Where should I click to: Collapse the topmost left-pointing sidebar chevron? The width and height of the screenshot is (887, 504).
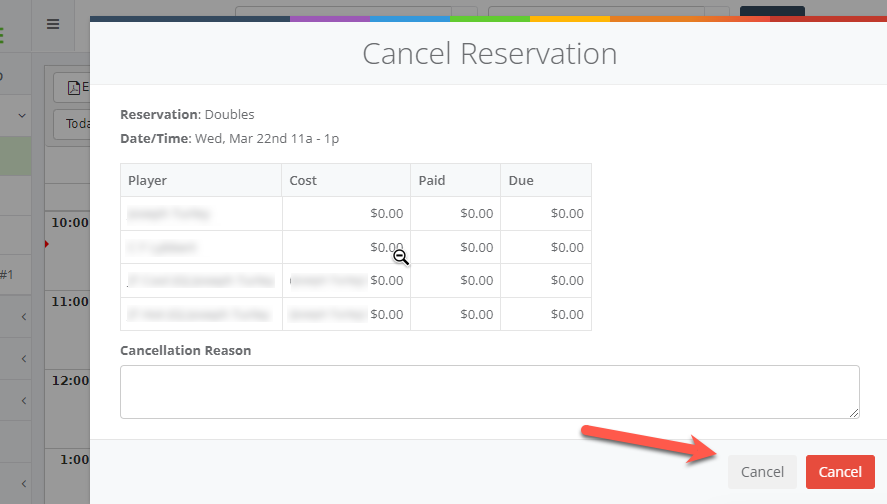coord(24,318)
